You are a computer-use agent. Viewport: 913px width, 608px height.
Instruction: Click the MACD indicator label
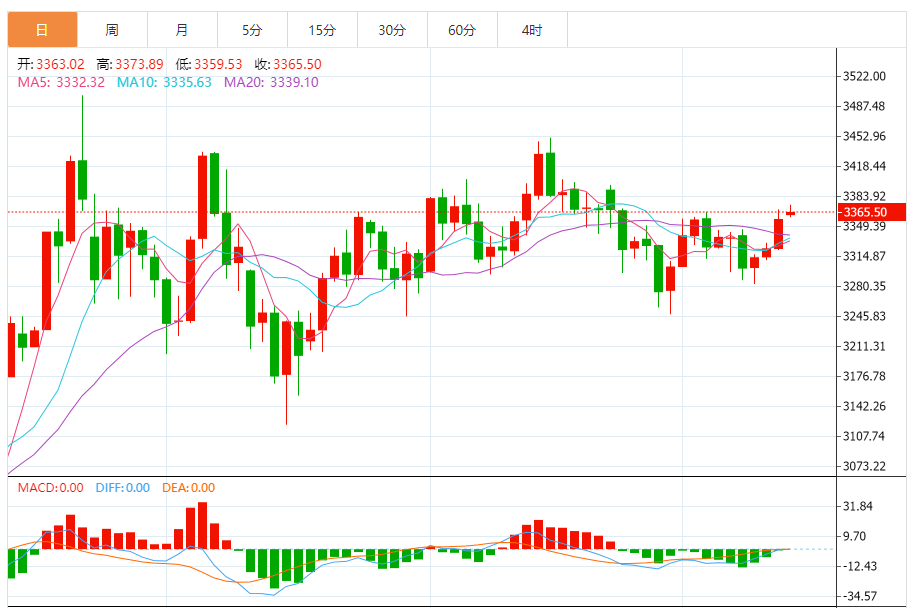point(50,488)
